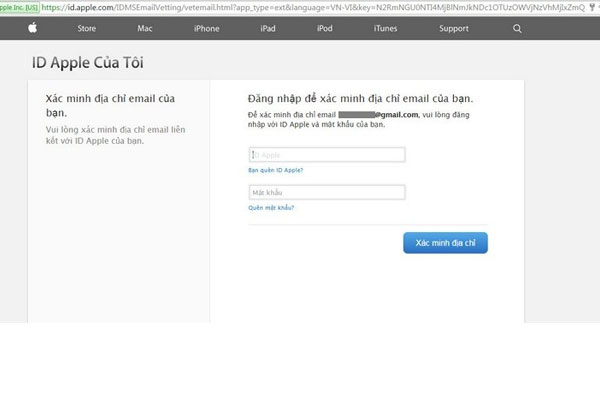The width and height of the screenshot is (600, 400).
Task: Click the key icon in address bar
Action: pyautogui.click(x=592, y=7)
